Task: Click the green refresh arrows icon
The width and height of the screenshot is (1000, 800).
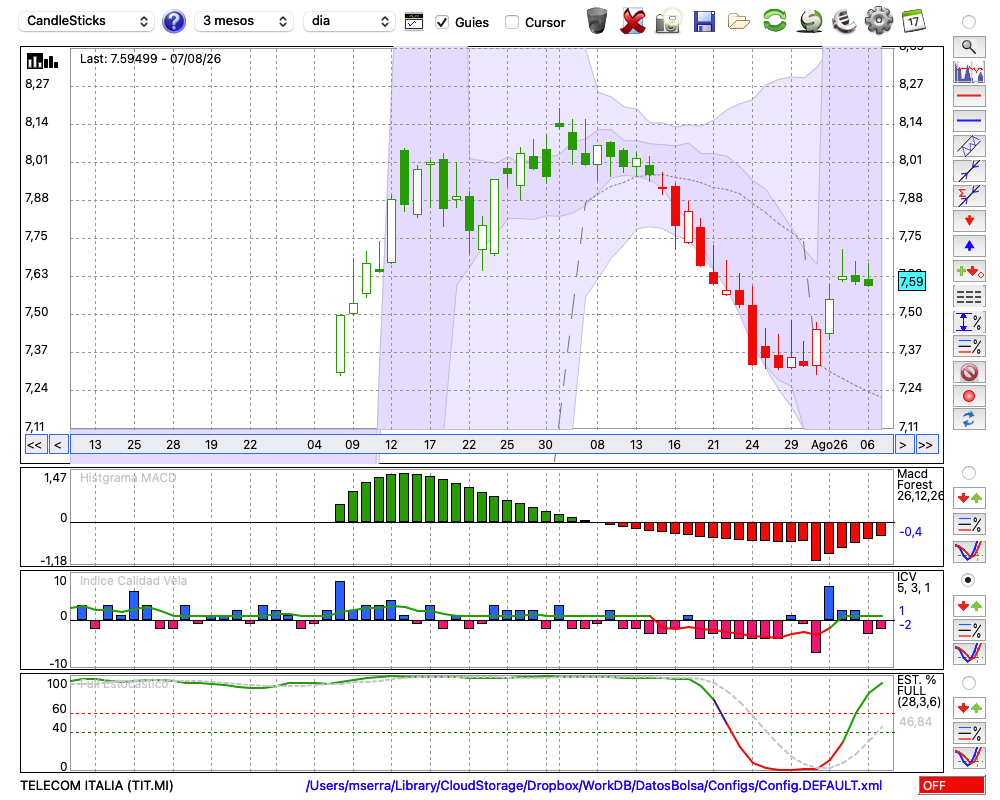Action: click(774, 21)
